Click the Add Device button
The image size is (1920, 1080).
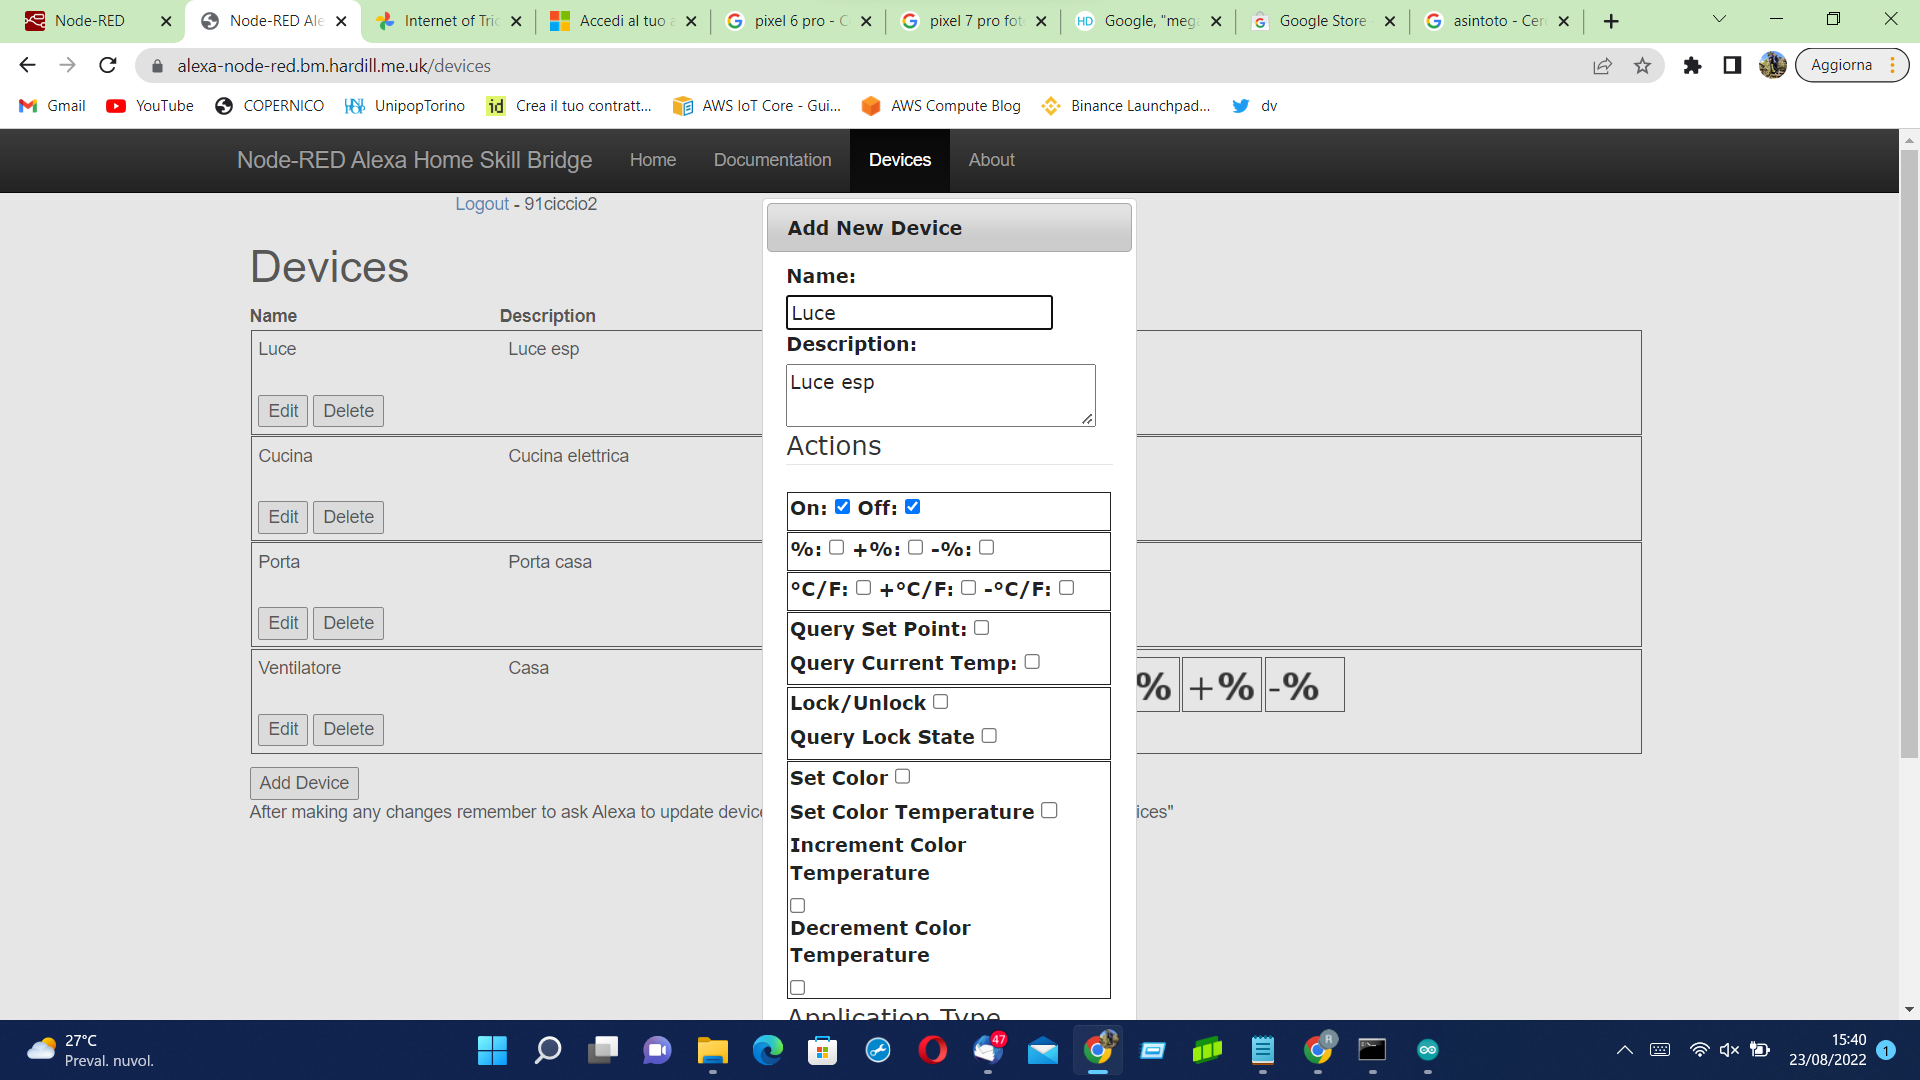coord(304,783)
